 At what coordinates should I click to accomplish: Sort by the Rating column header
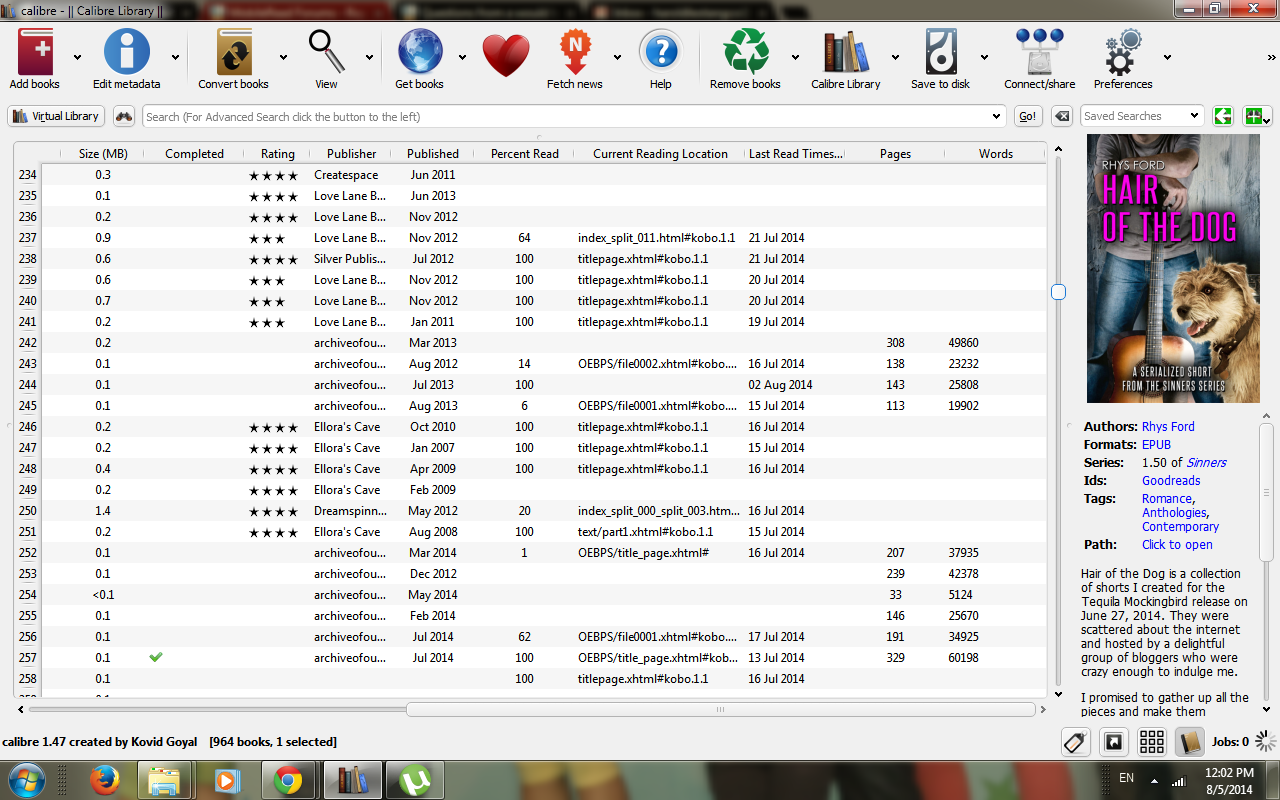[x=277, y=154]
